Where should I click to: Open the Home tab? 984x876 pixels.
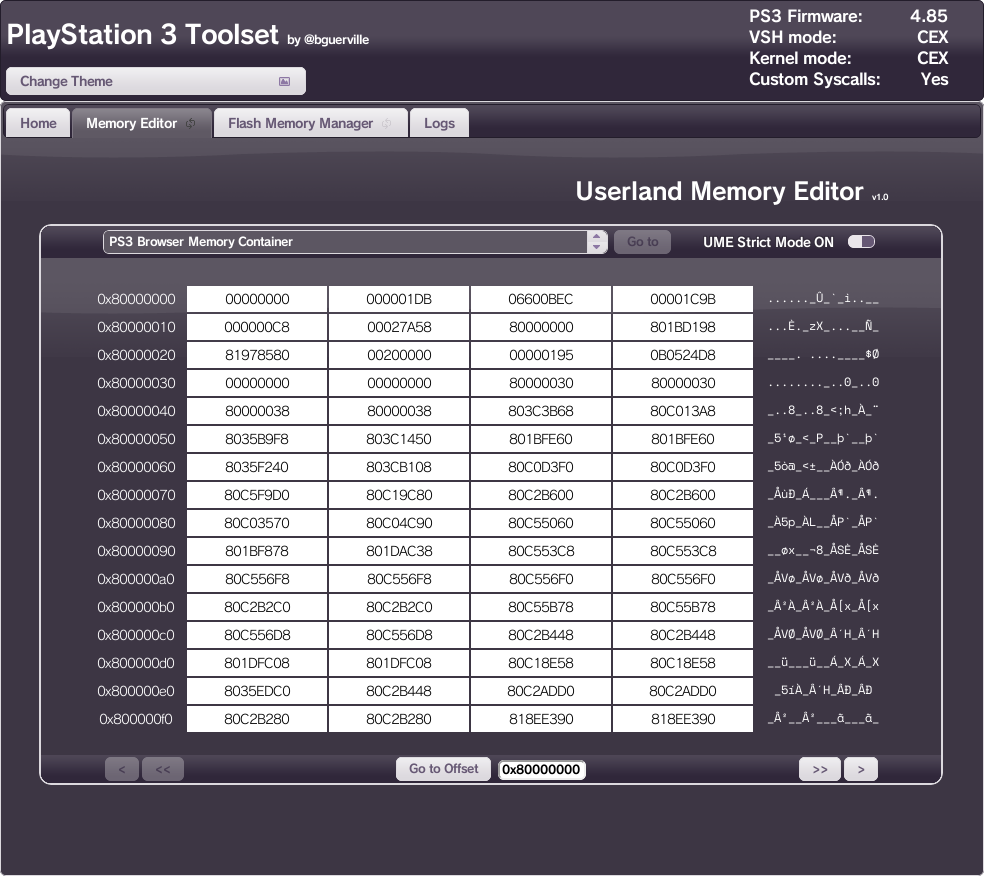click(38, 123)
